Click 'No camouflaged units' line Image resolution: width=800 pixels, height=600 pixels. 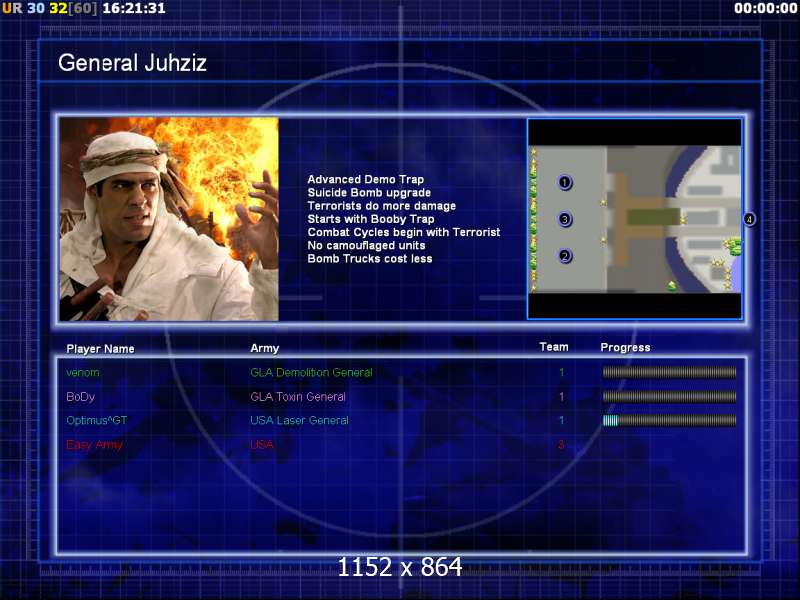click(366, 246)
